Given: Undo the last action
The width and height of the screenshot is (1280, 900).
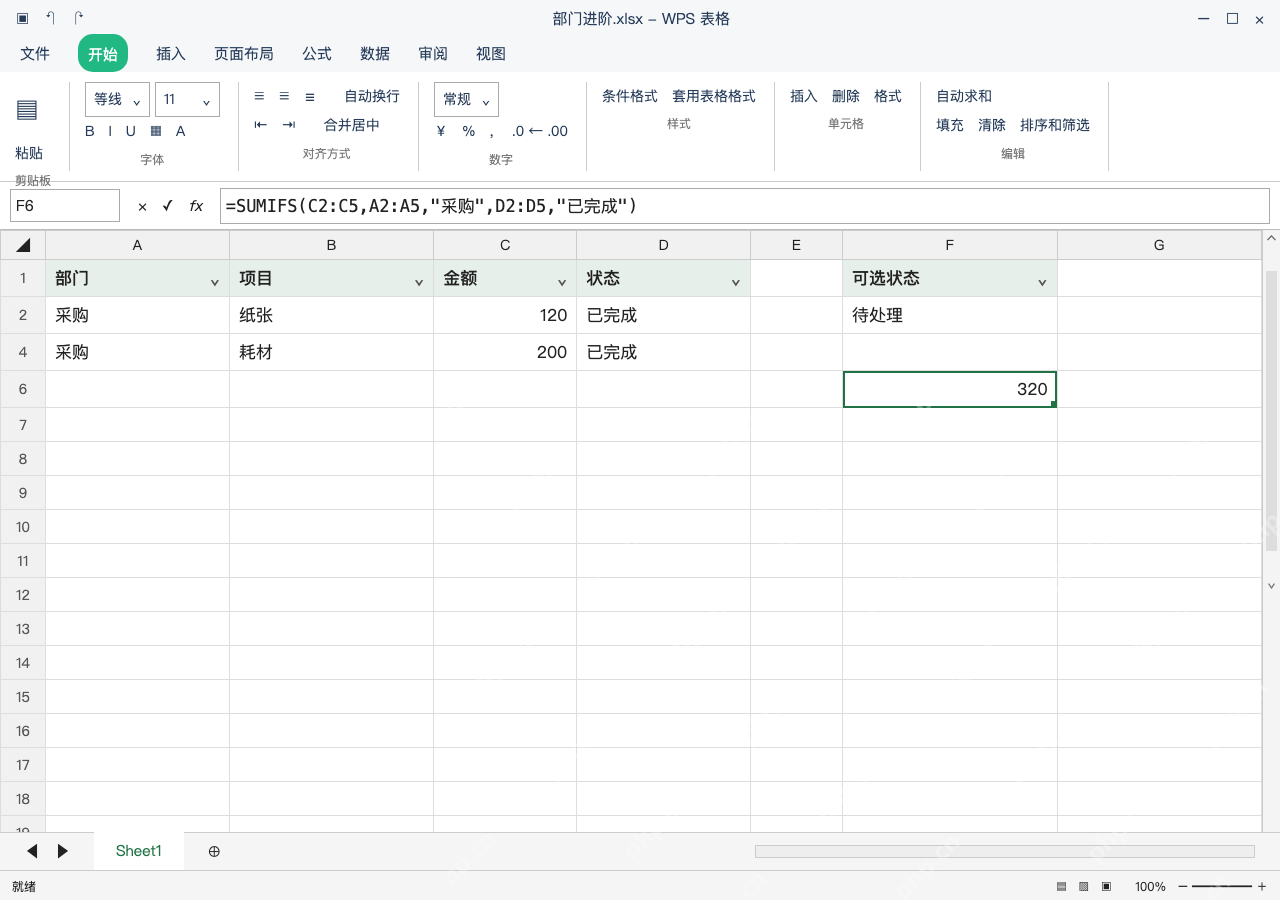Looking at the screenshot, I should click(51, 19).
